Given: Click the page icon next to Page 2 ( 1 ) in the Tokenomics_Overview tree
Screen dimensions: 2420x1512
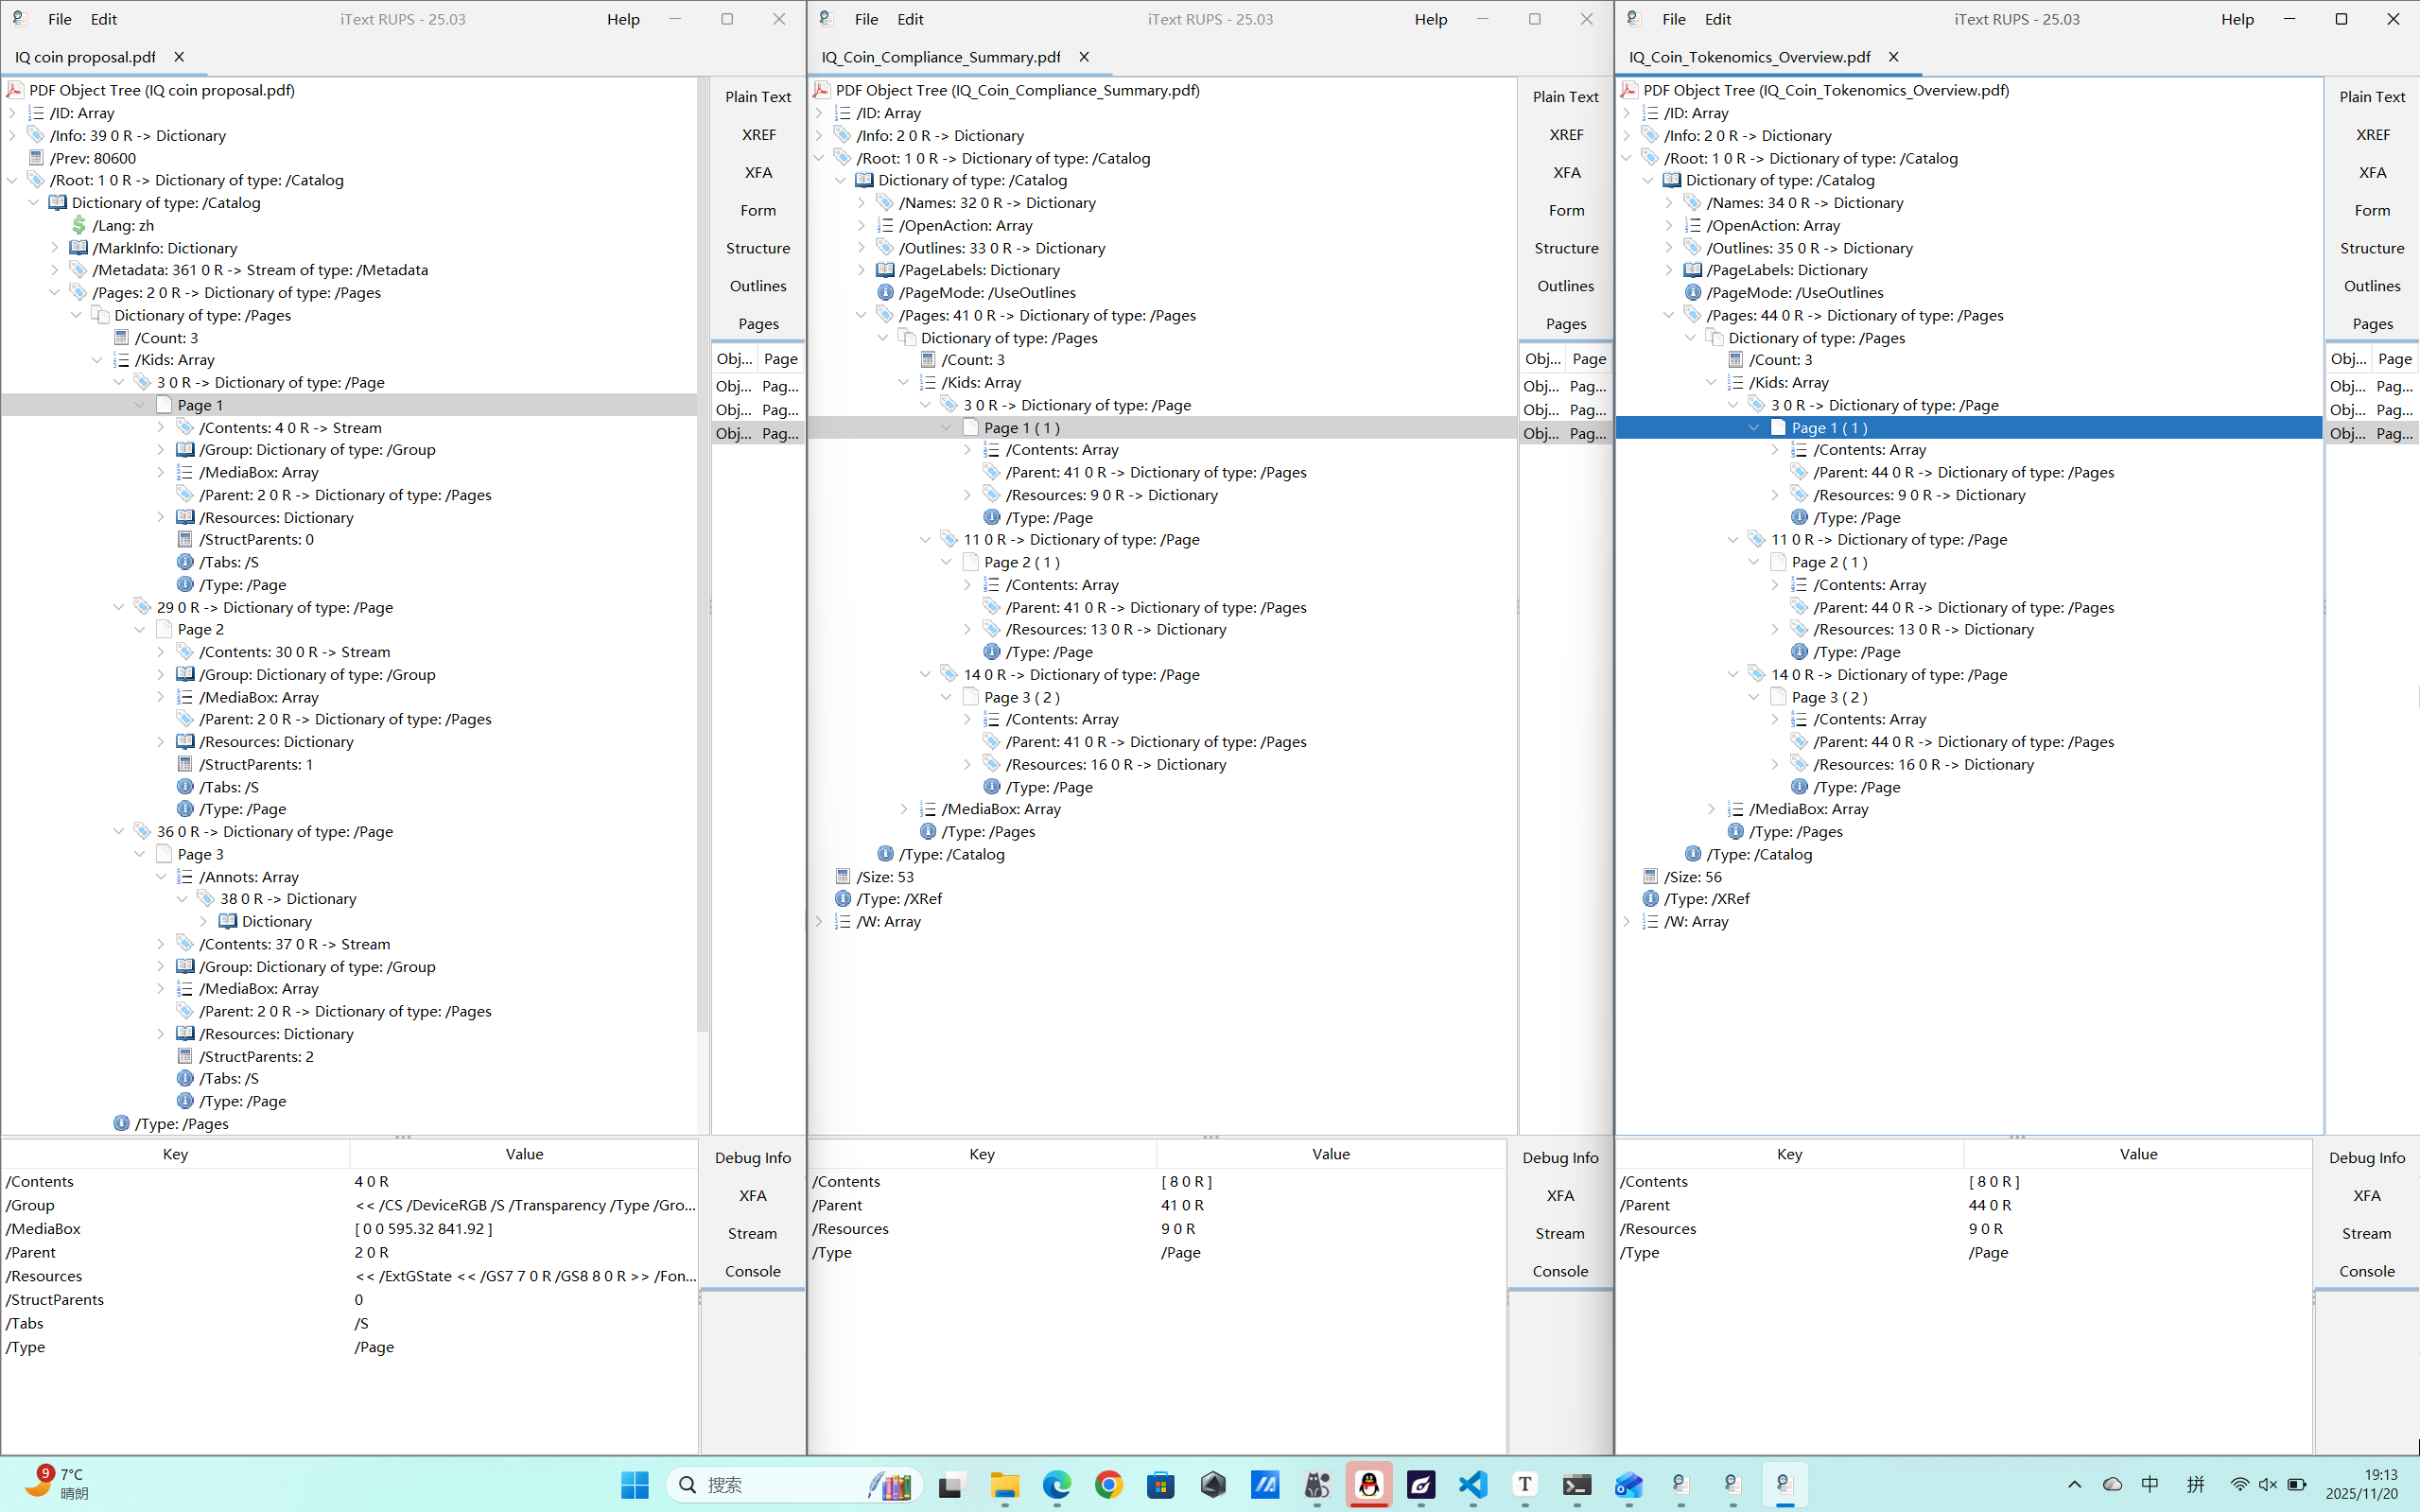Looking at the screenshot, I should click(1778, 562).
